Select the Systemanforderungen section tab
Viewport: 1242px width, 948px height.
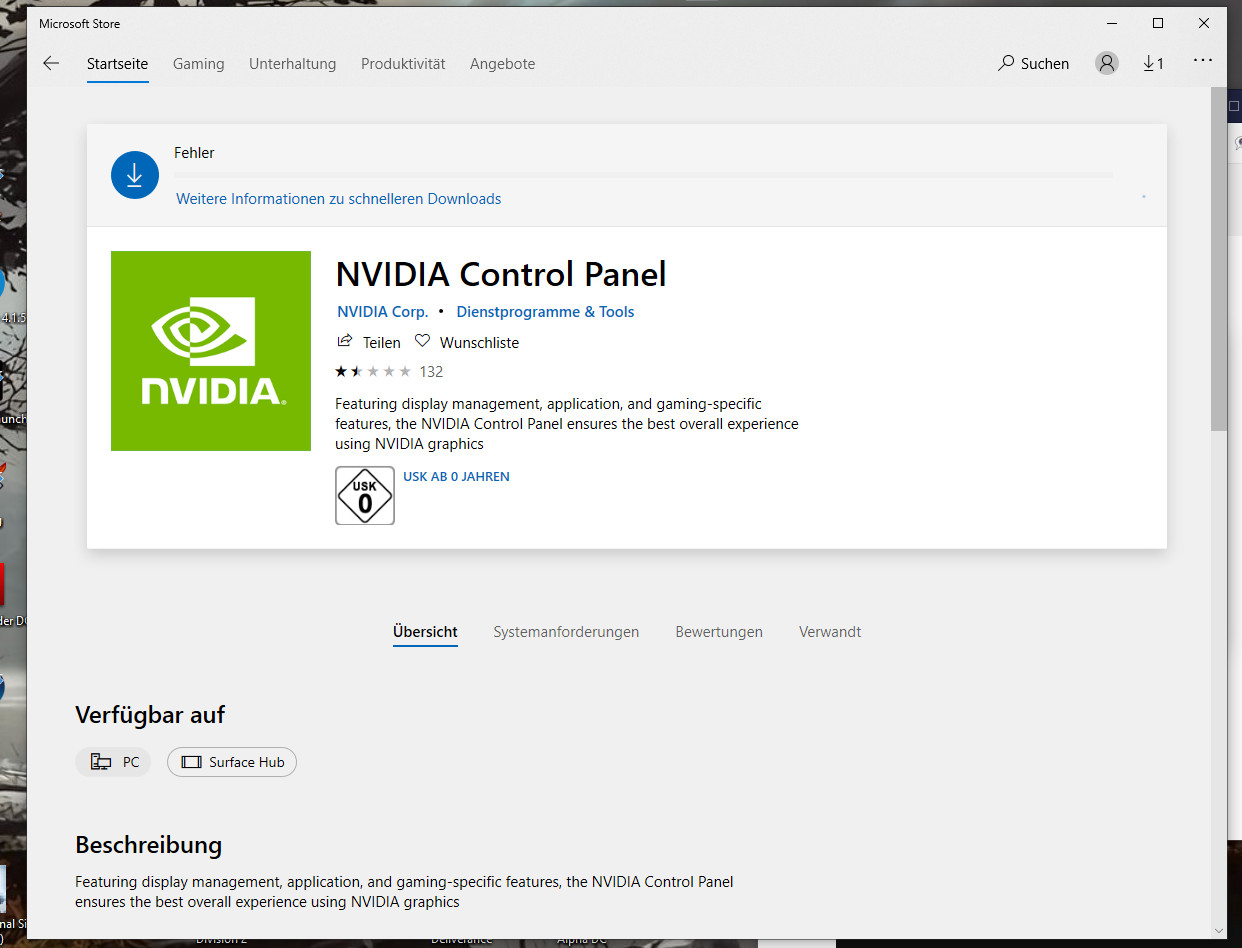[x=566, y=632]
